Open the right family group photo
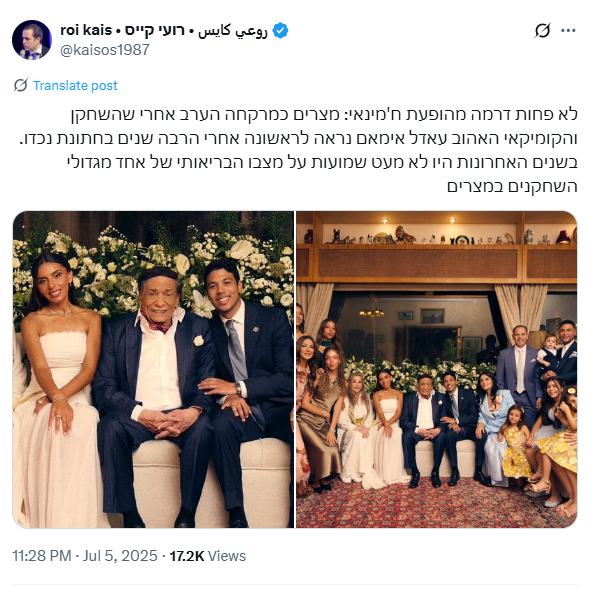 [437, 369]
